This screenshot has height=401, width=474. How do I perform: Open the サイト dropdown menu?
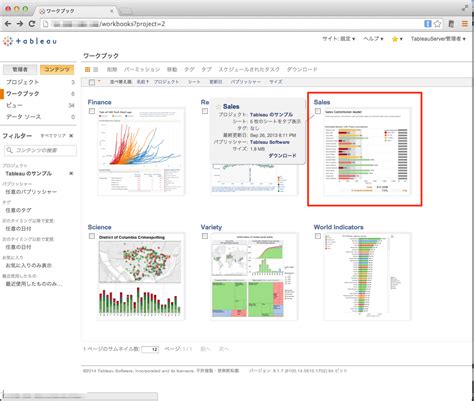(x=338, y=39)
